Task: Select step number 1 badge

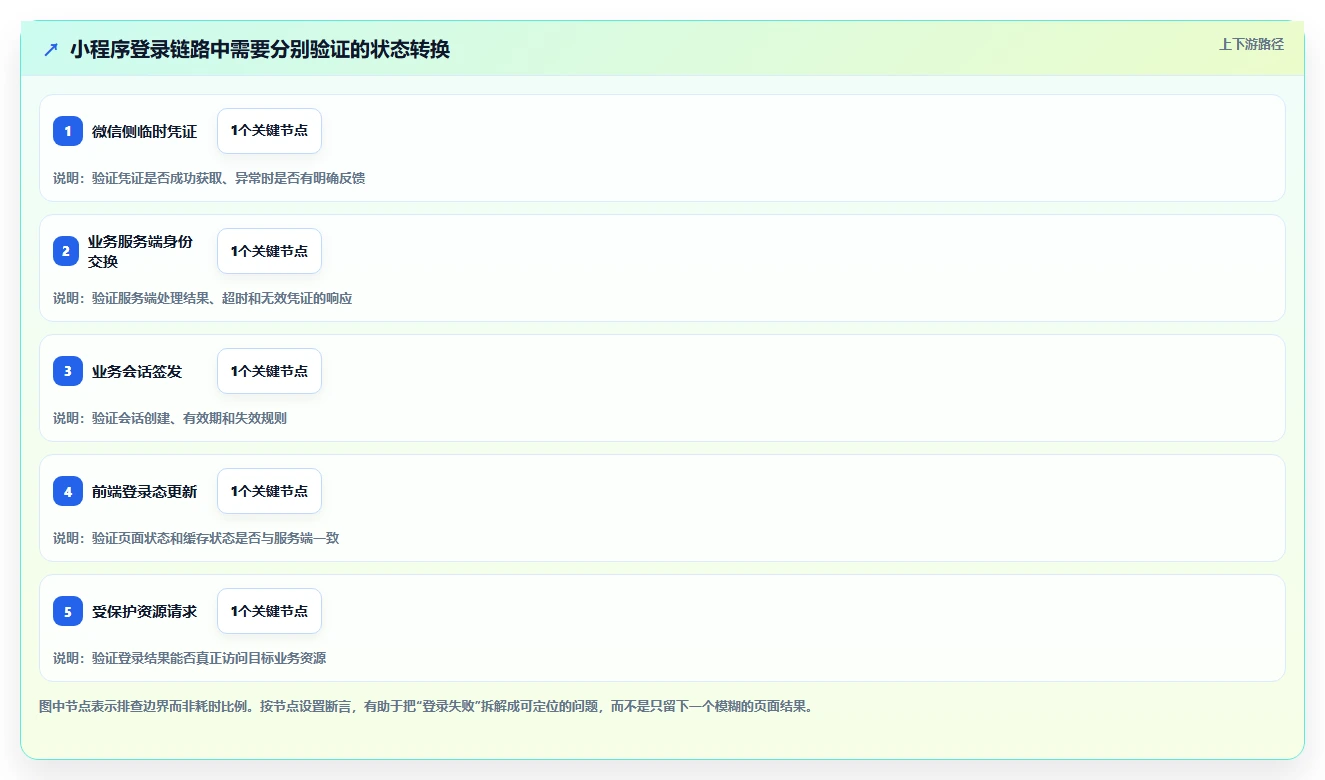Action: pyautogui.click(x=68, y=131)
